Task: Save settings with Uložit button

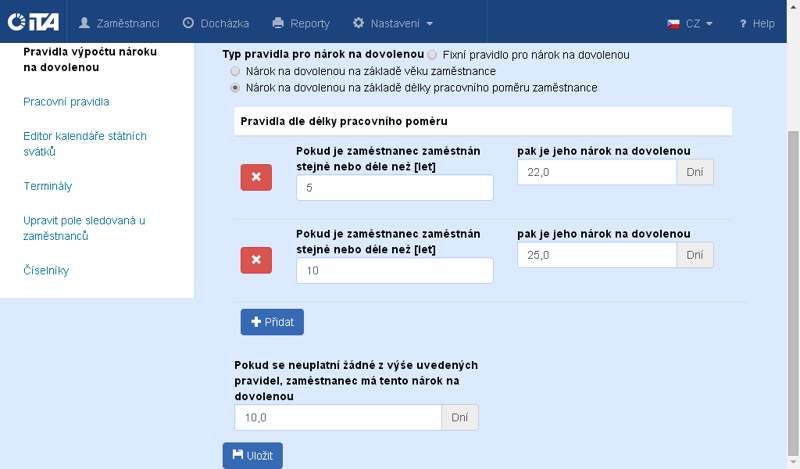Action: click(253, 455)
